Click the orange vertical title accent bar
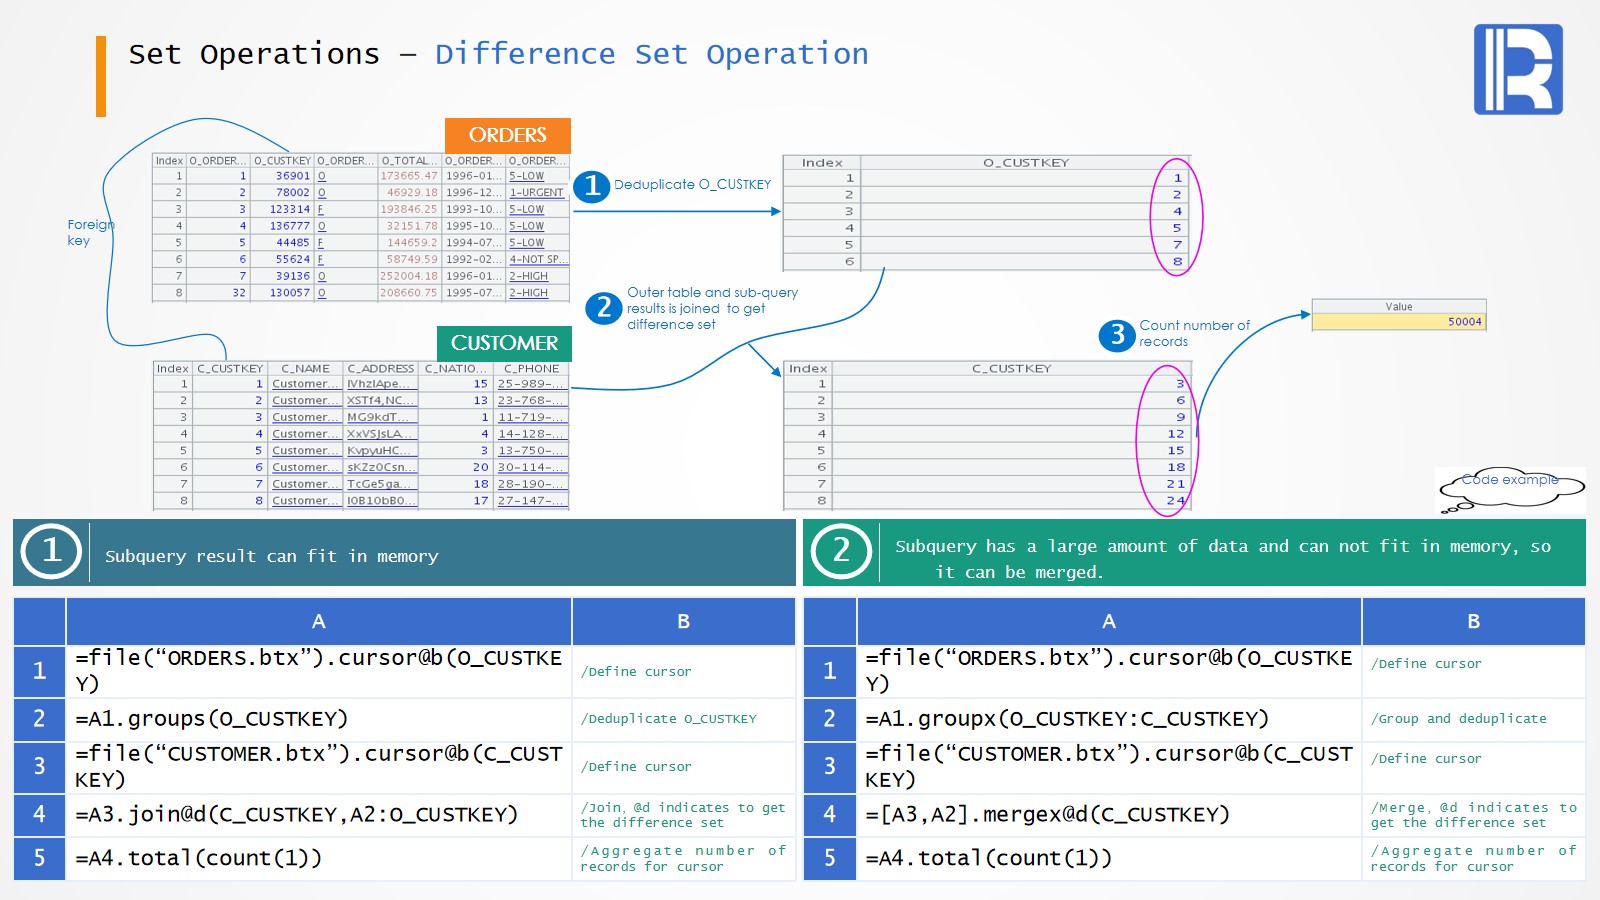Viewport: 1600px width, 900px height. (x=101, y=76)
